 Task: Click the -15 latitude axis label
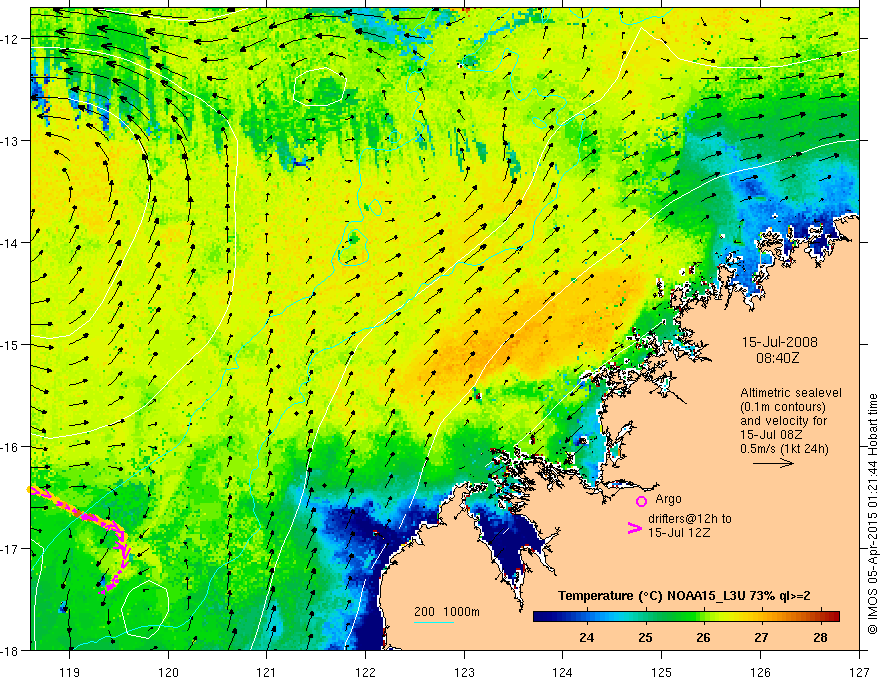(11, 345)
